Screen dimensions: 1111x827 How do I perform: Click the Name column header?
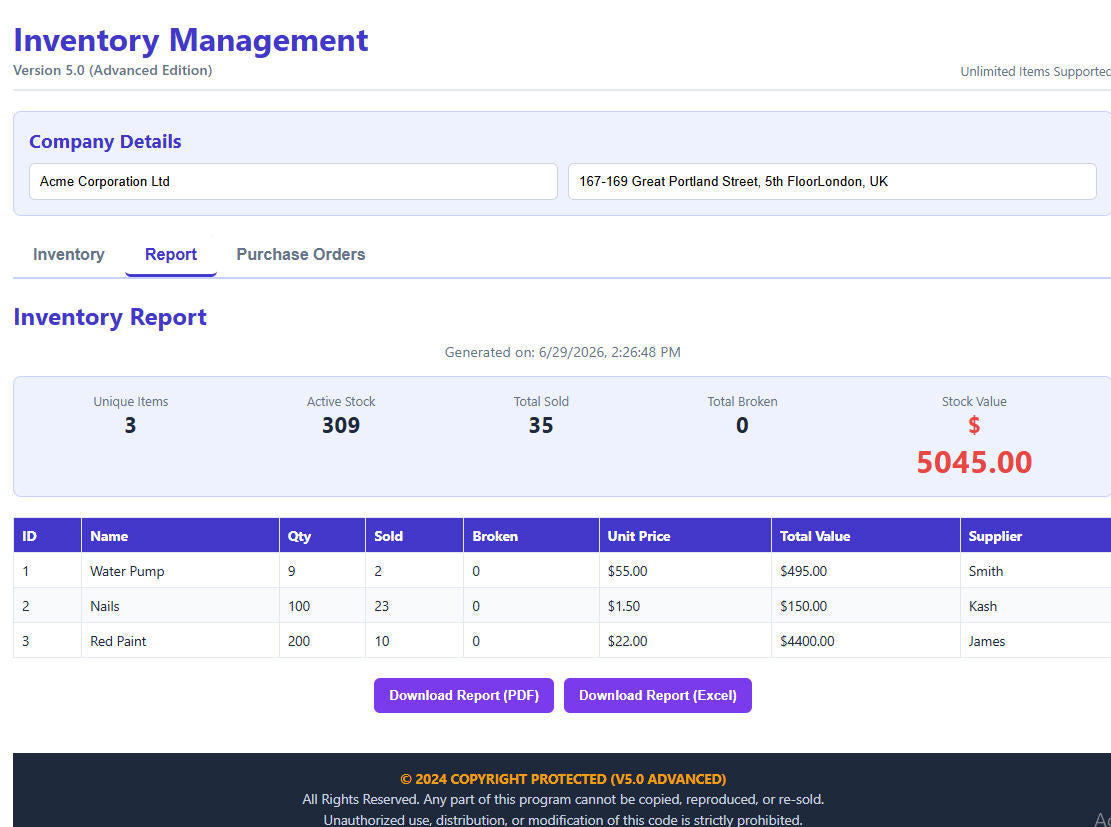click(180, 536)
